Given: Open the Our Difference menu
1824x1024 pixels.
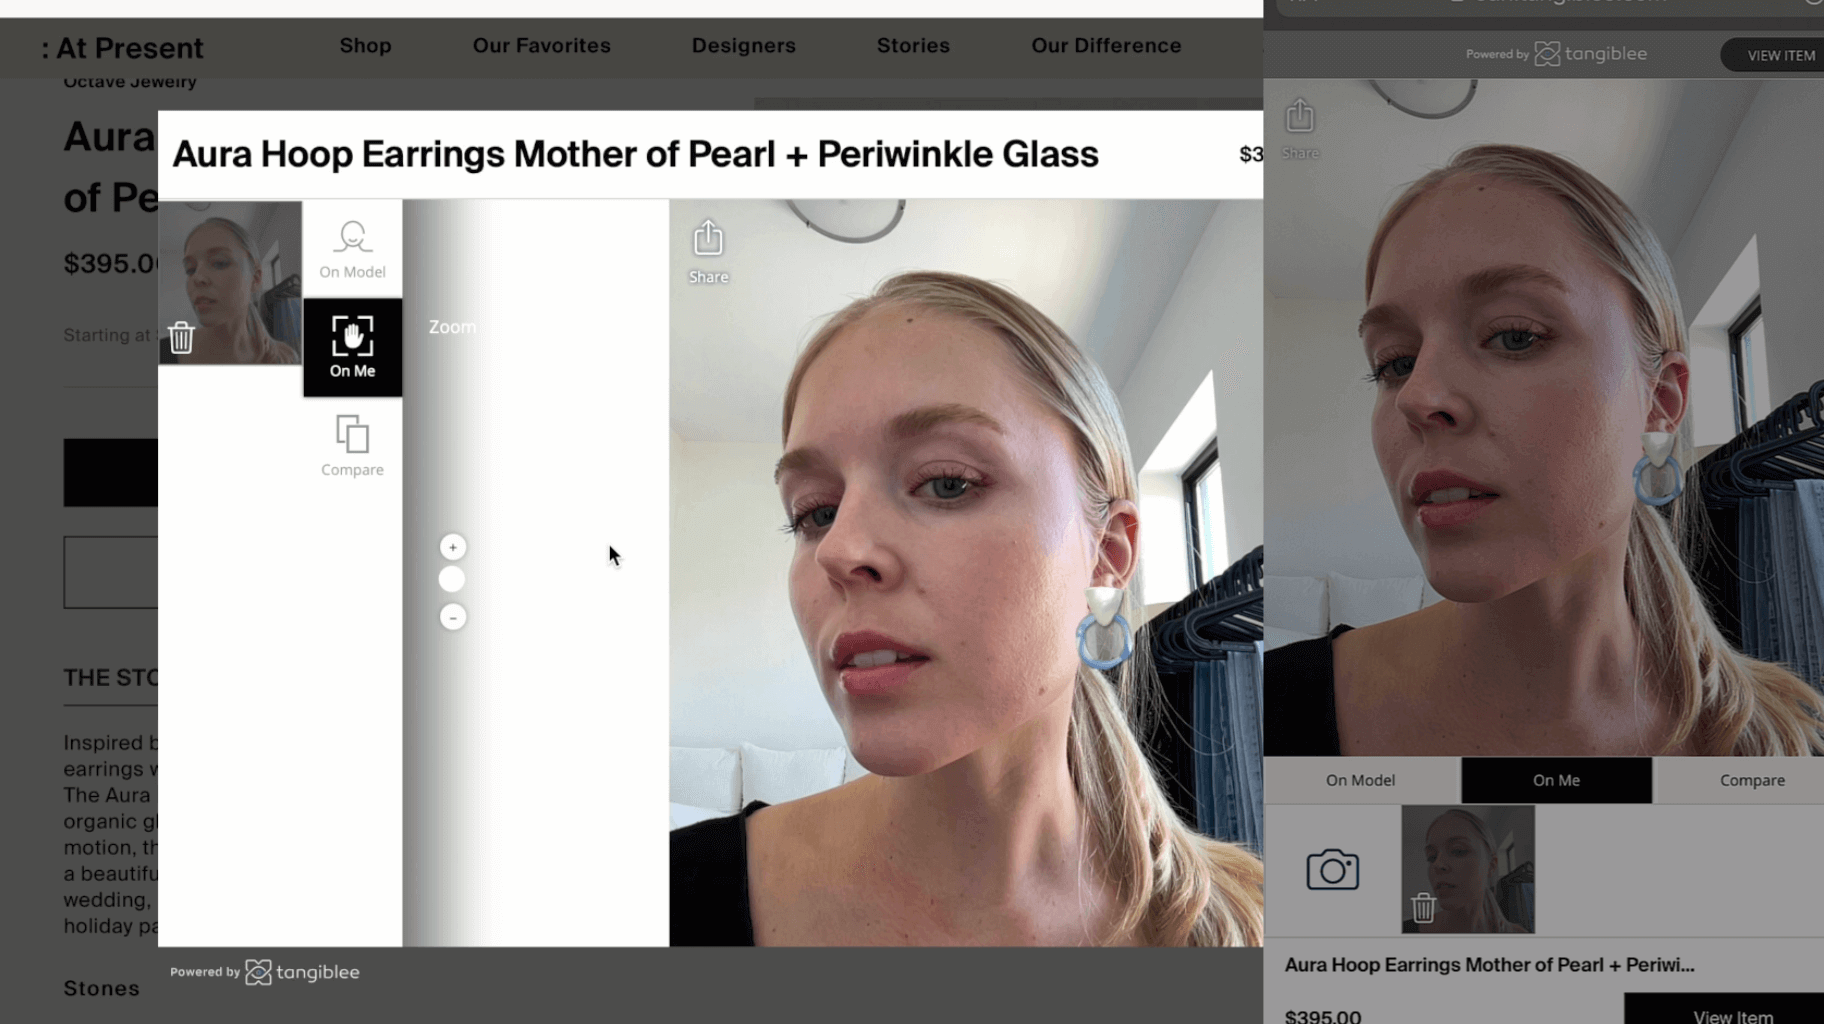Looking at the screenshot, I should pos(1106,46).
